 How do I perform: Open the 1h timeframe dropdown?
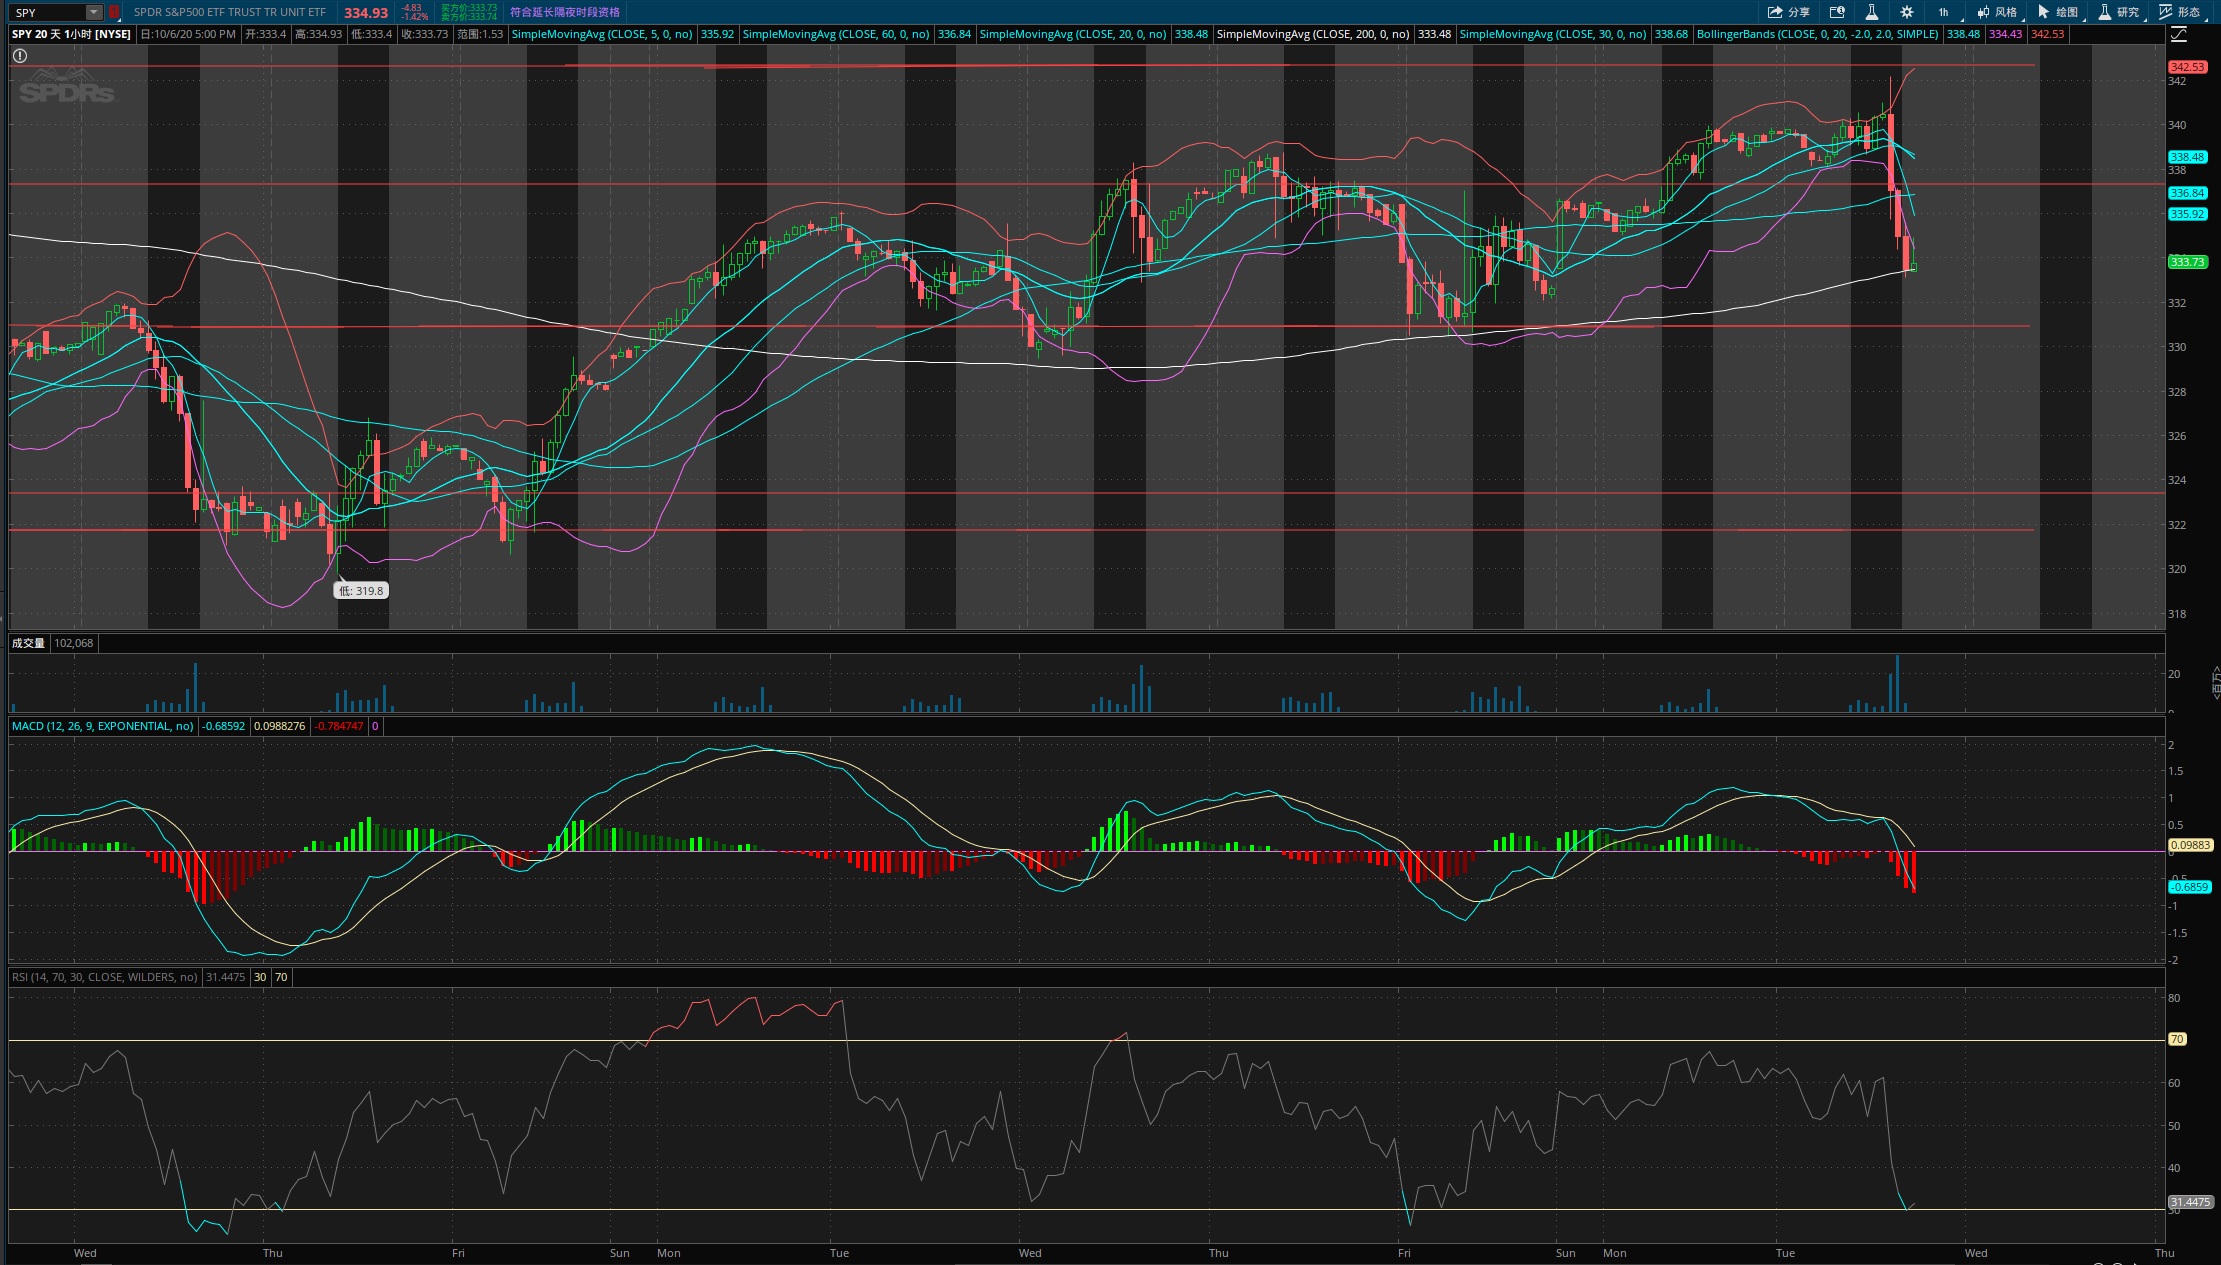pyautogui.click(x=1944, y=12)
